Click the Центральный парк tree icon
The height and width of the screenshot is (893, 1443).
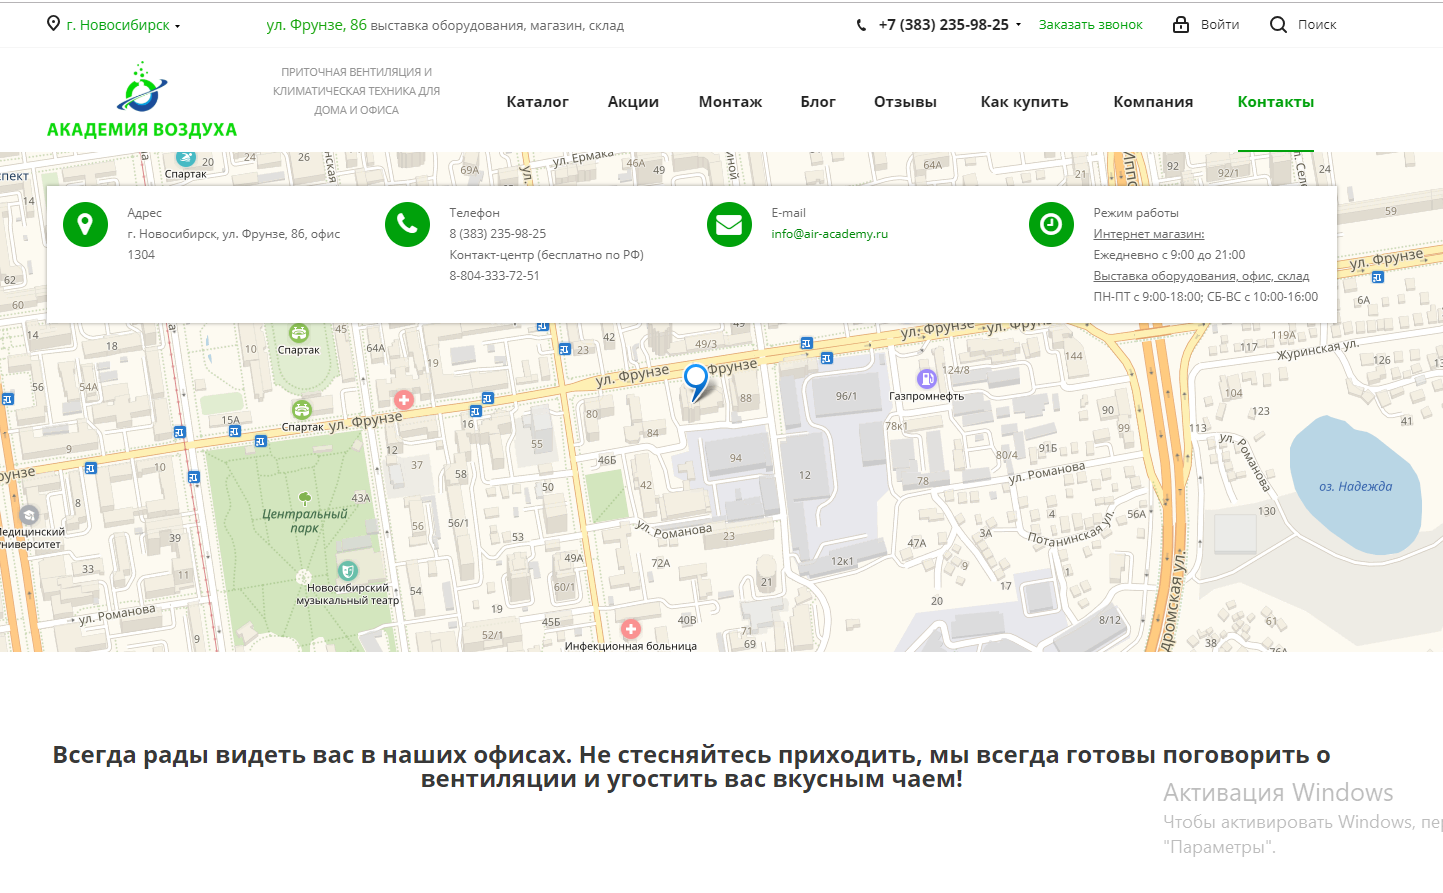pos(305,497)
